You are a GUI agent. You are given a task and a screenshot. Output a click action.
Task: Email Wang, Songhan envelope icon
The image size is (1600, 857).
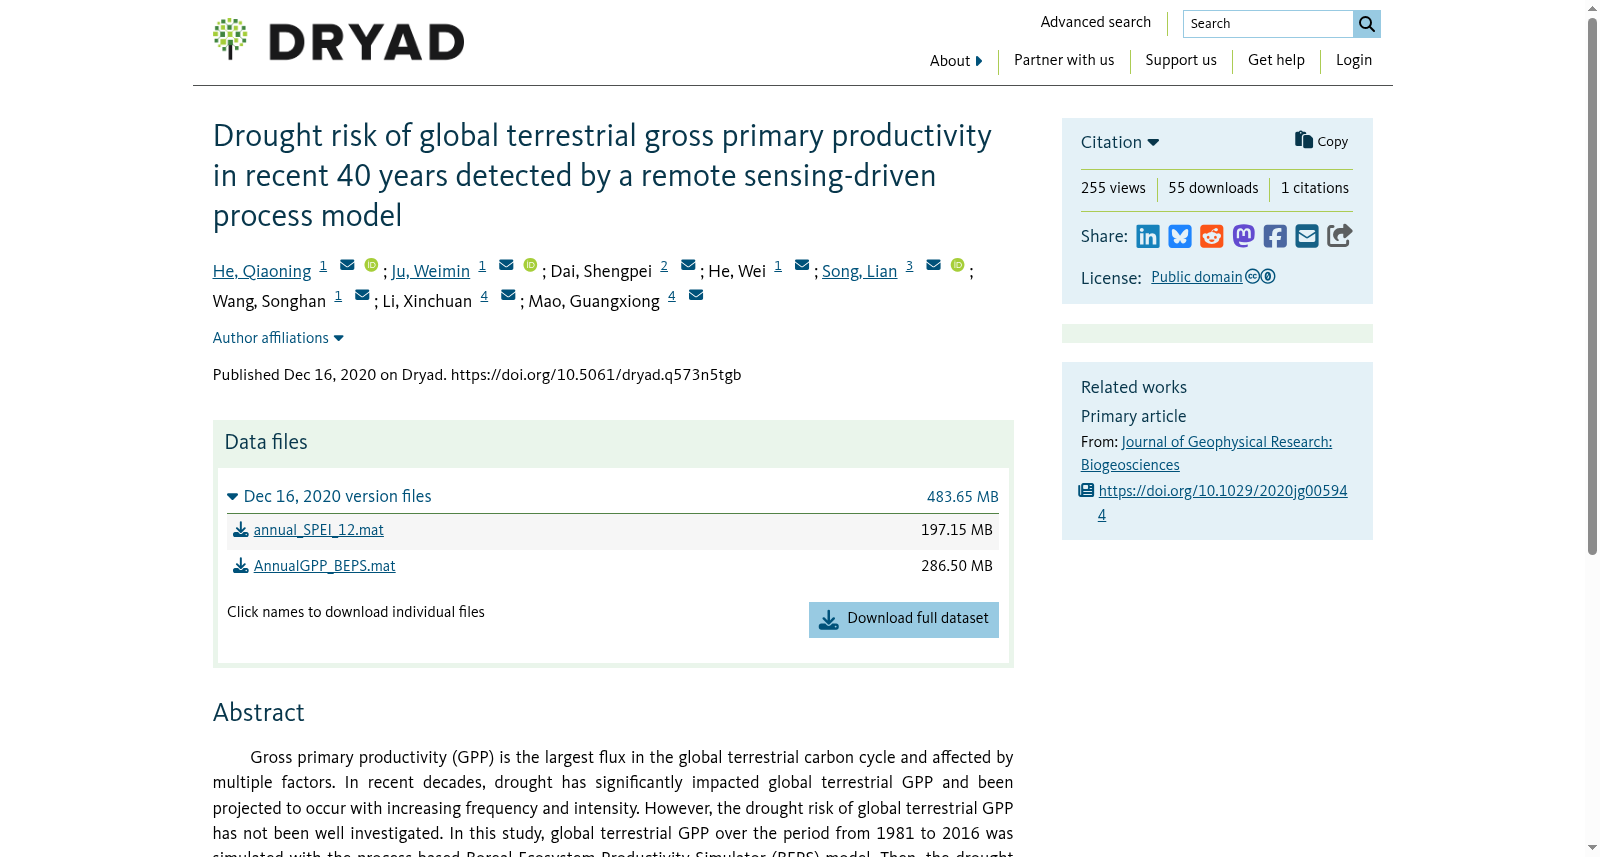click(362, 295)
